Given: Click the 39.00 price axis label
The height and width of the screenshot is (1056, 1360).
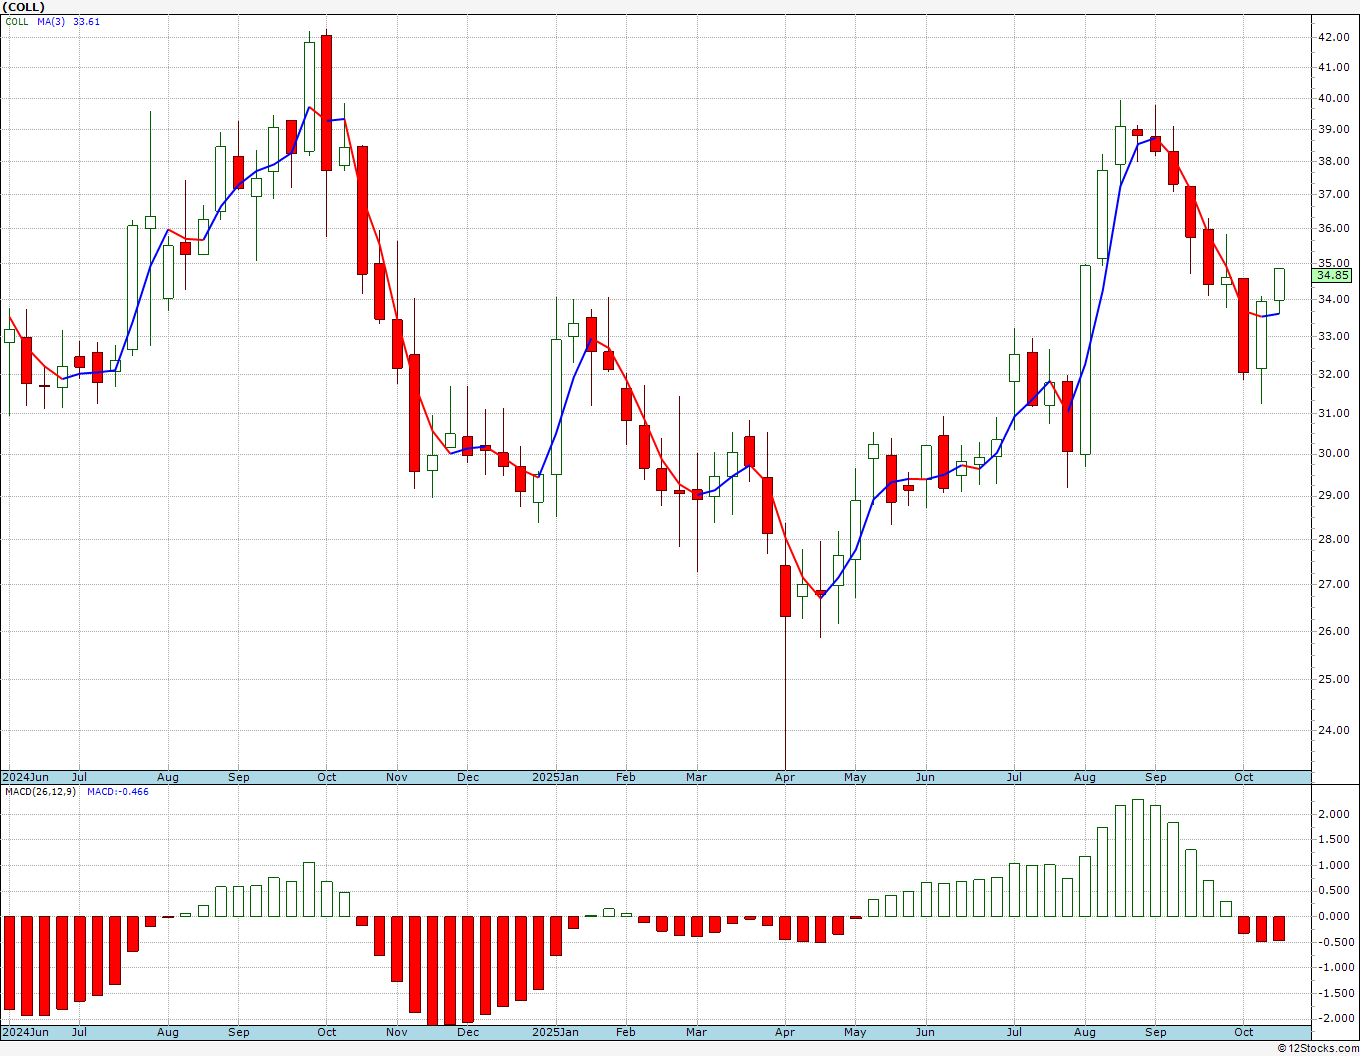Looking at the screenshot, I should pos(1334,129).
